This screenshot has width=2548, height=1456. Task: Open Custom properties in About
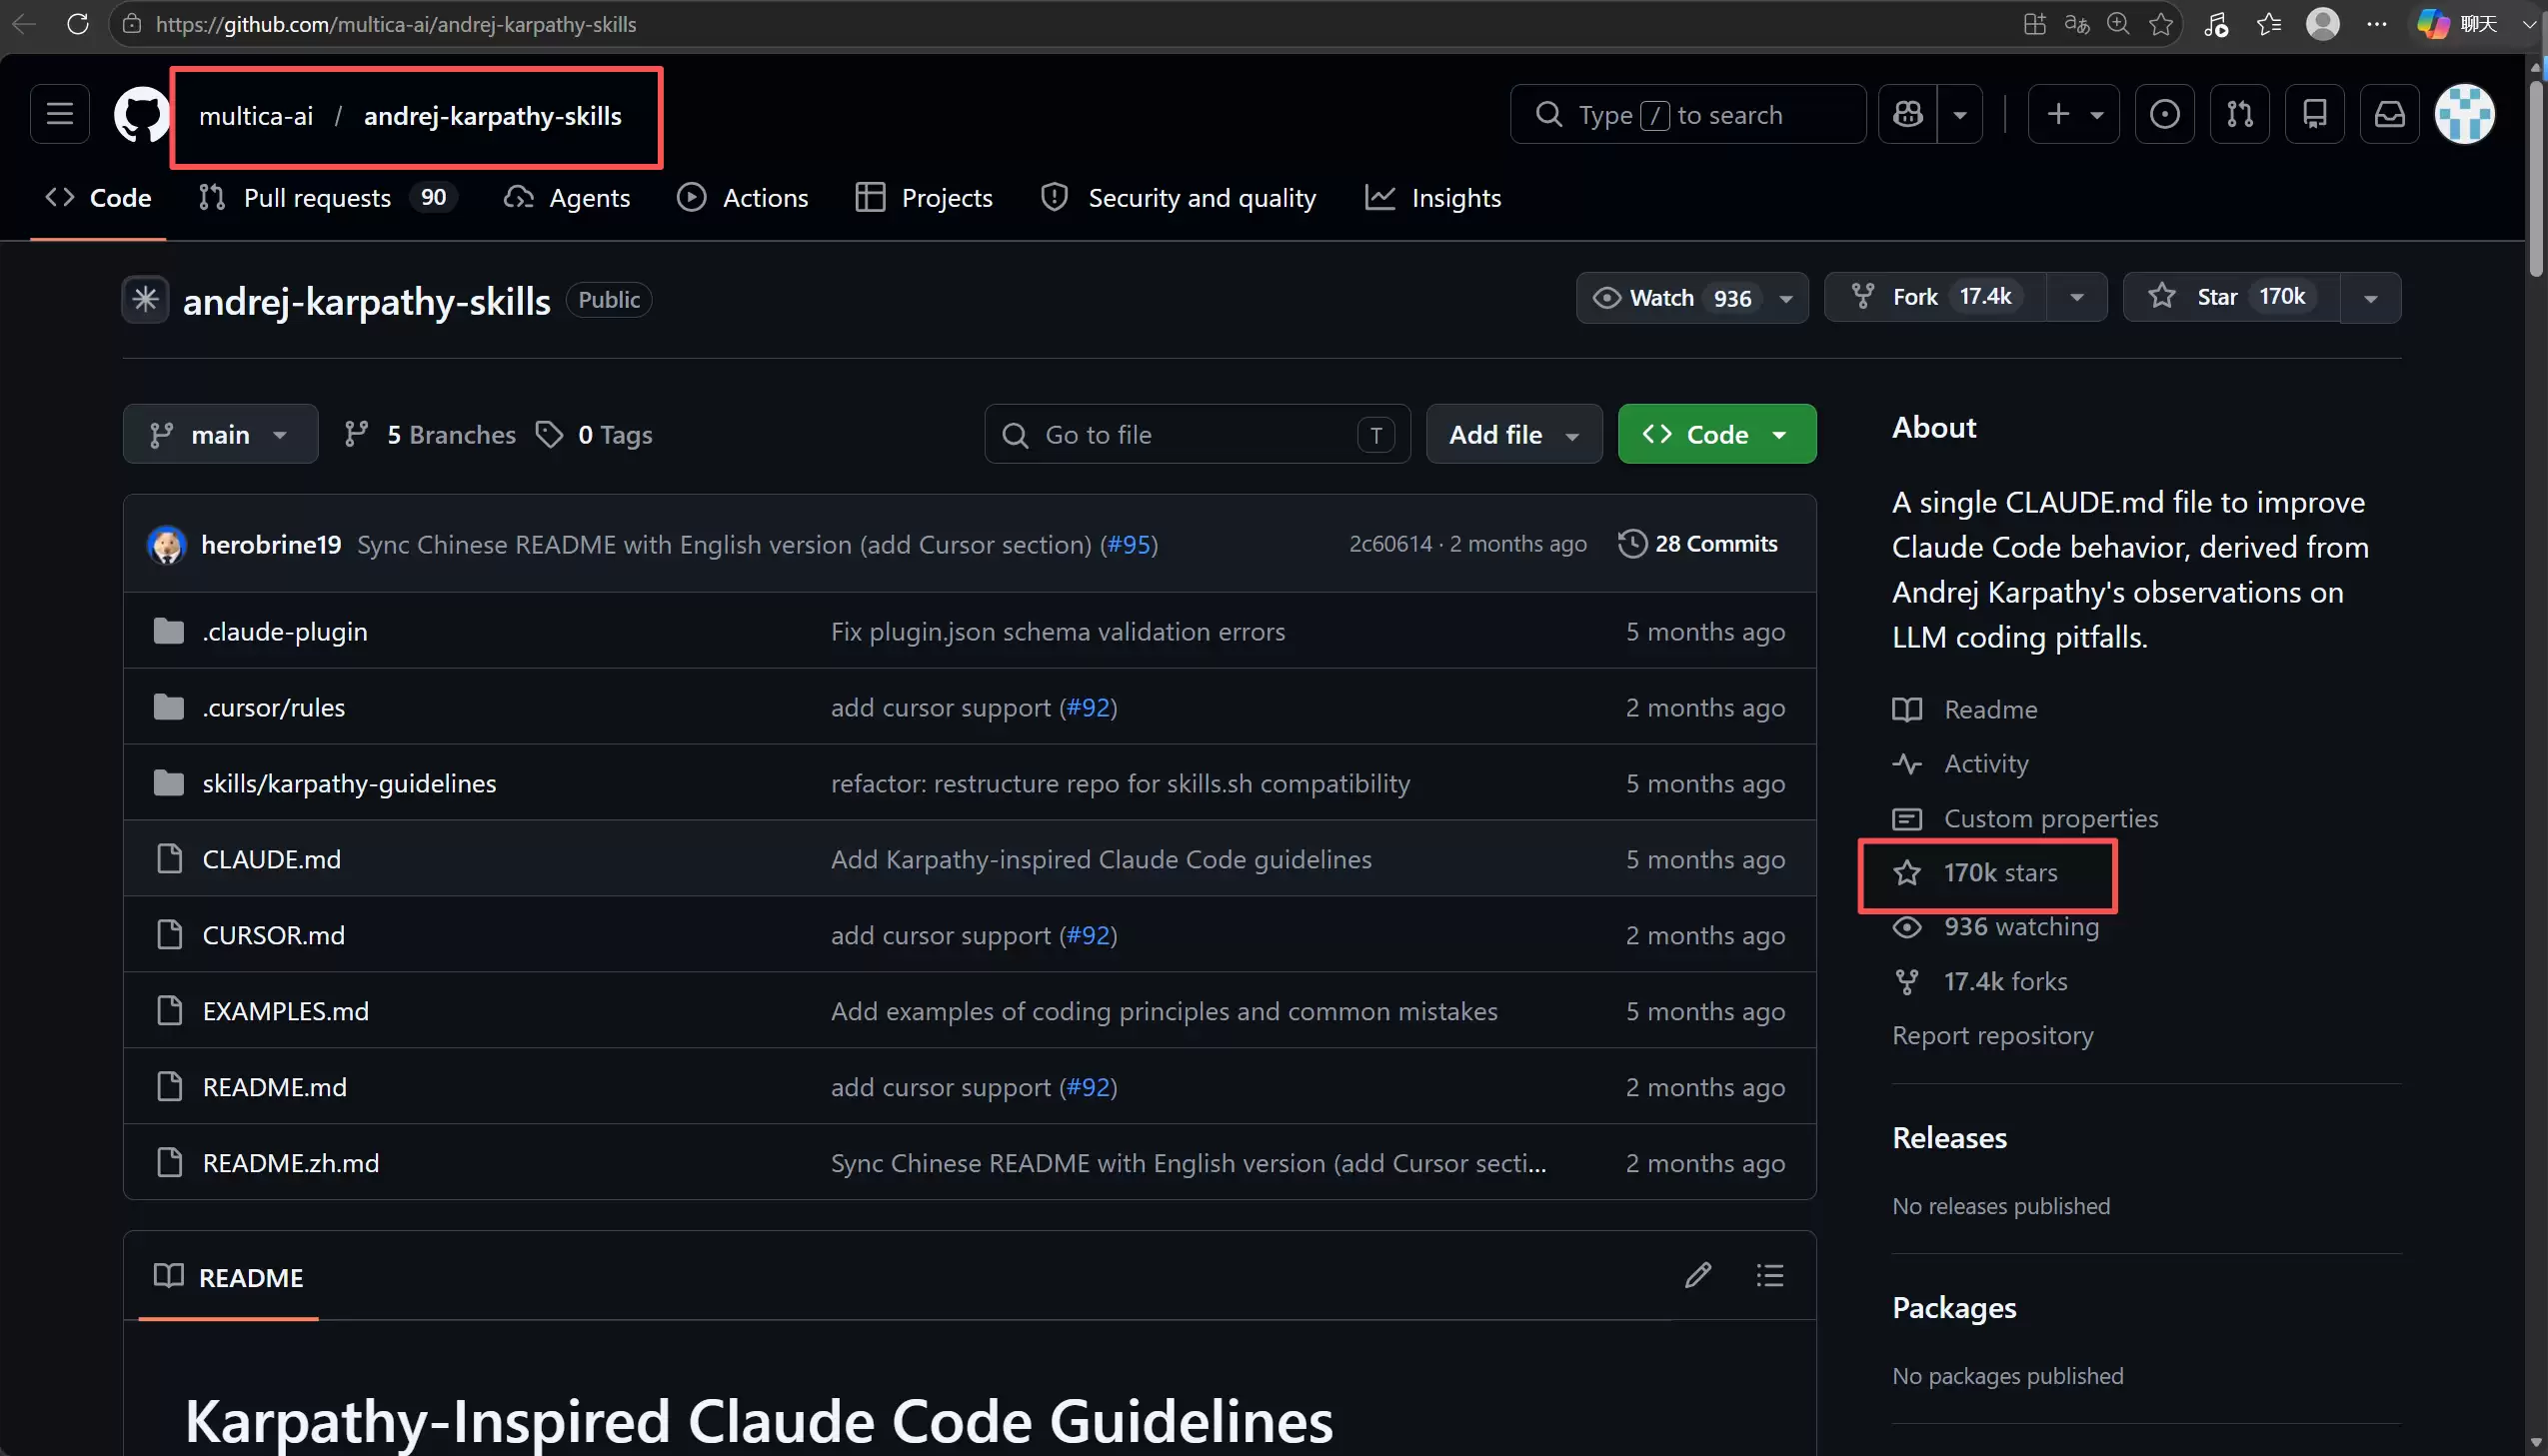pos(2026,819)
